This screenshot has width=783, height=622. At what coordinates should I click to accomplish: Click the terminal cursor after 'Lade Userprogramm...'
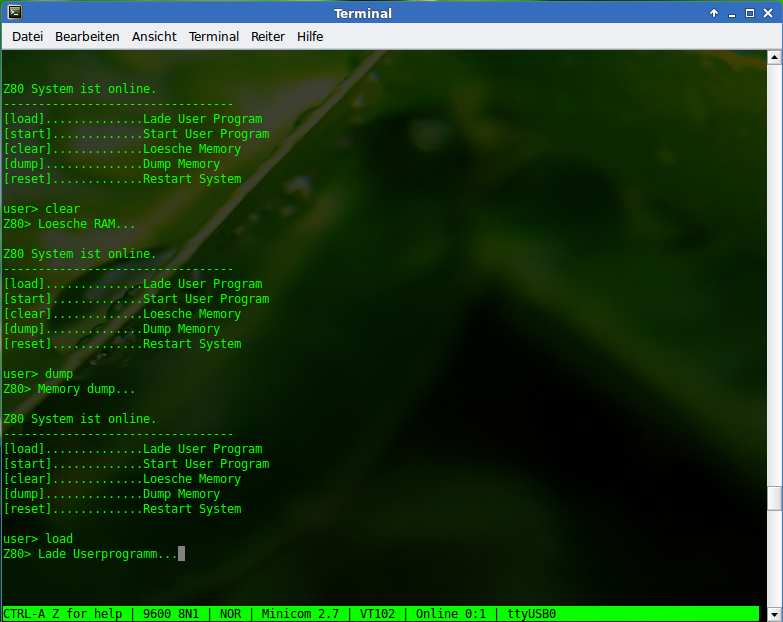click(x=181, y=554)
